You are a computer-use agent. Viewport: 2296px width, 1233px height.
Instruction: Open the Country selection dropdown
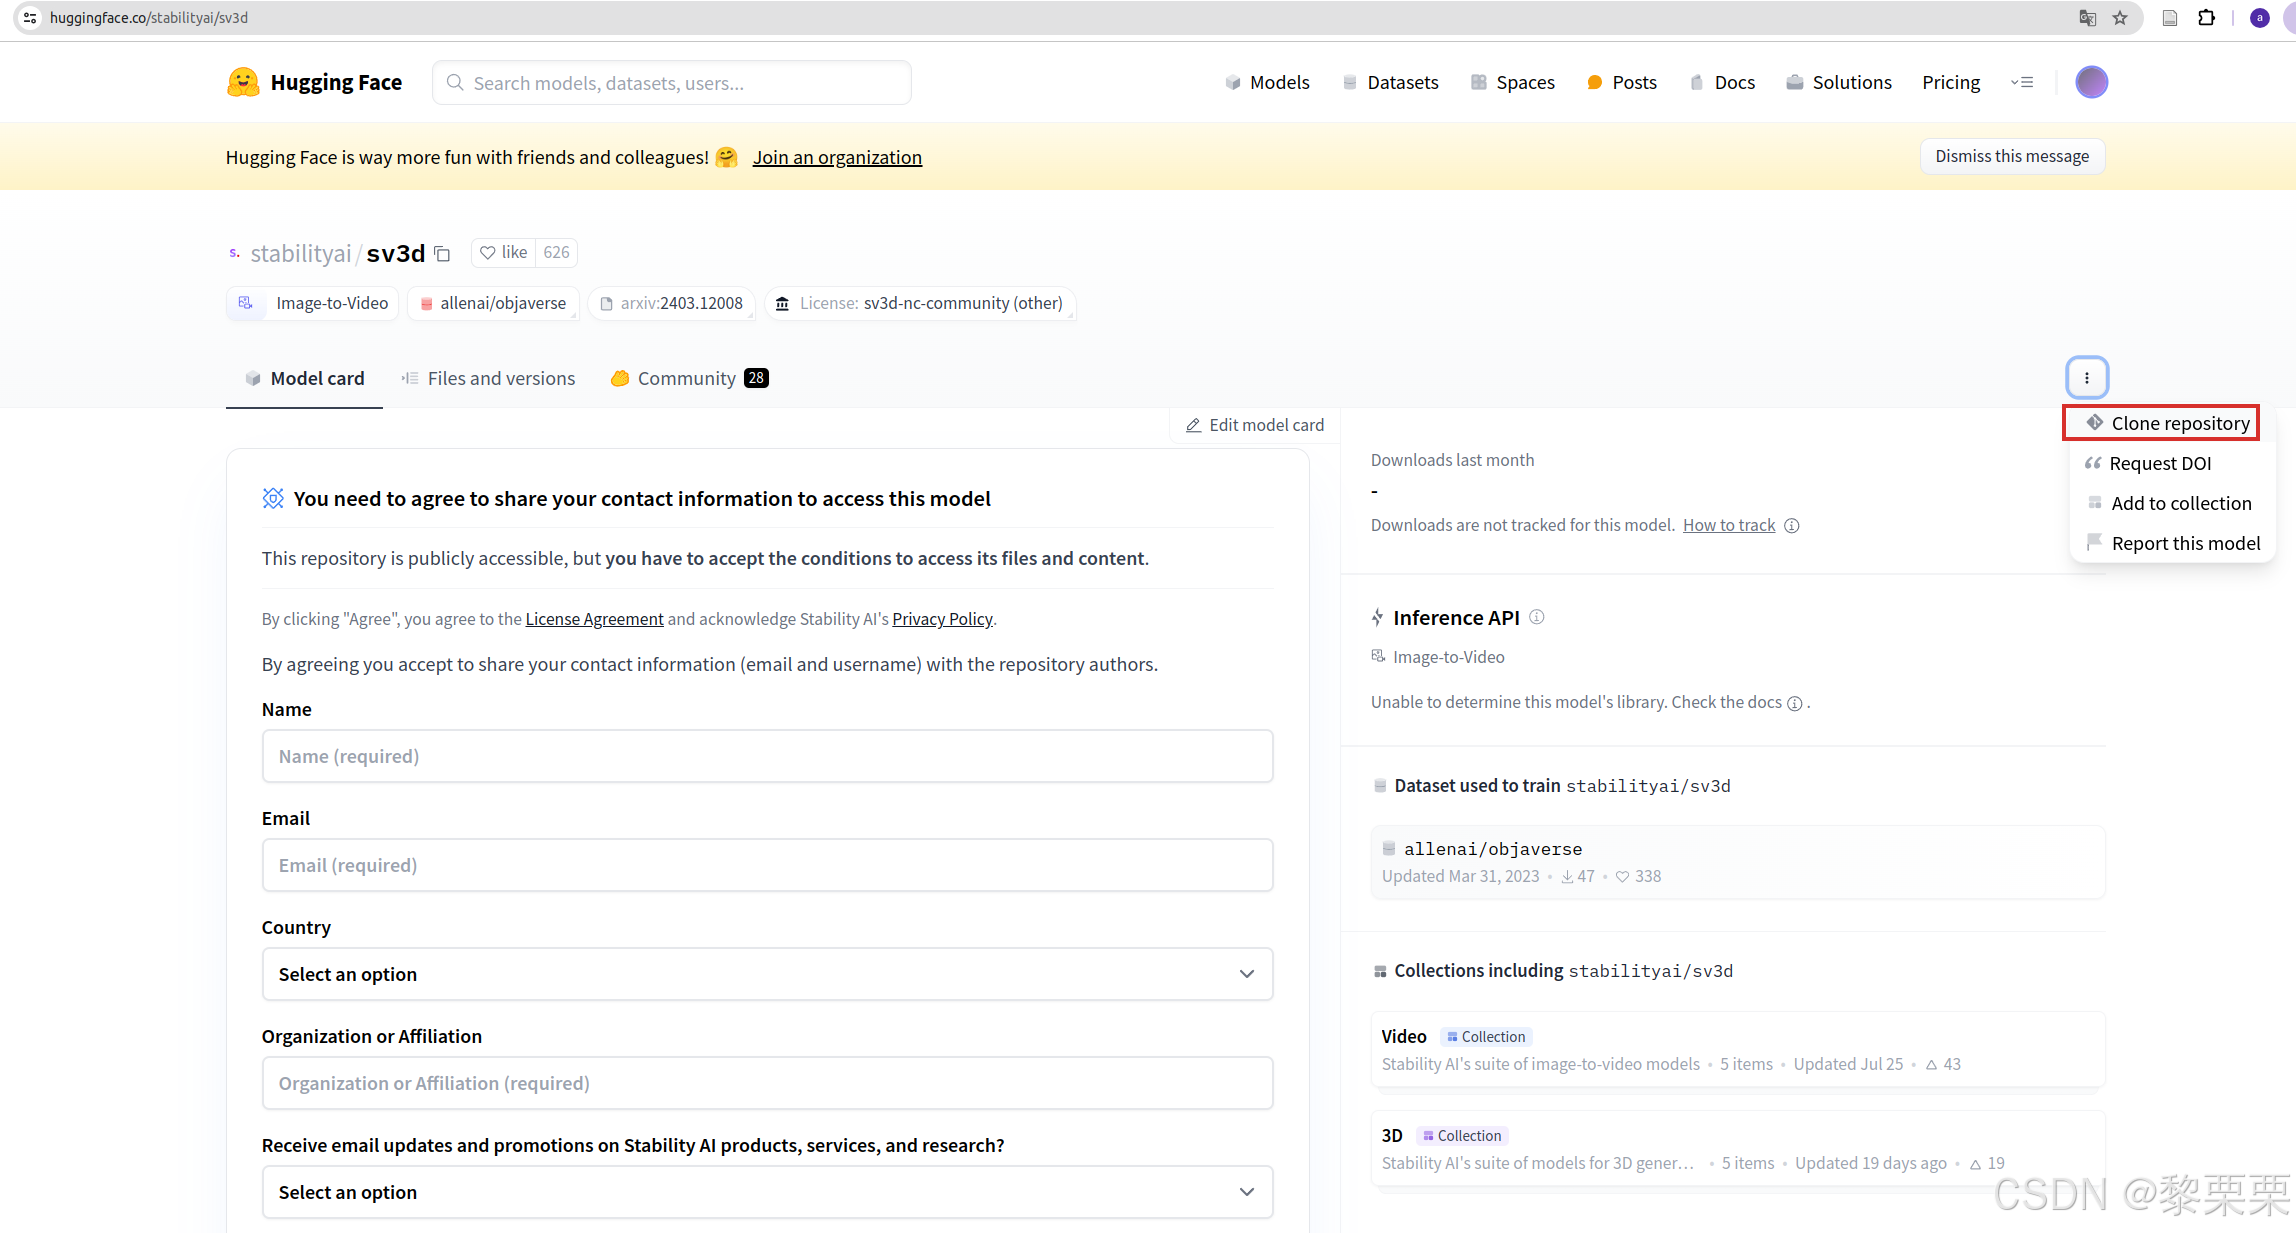(766, 973)
